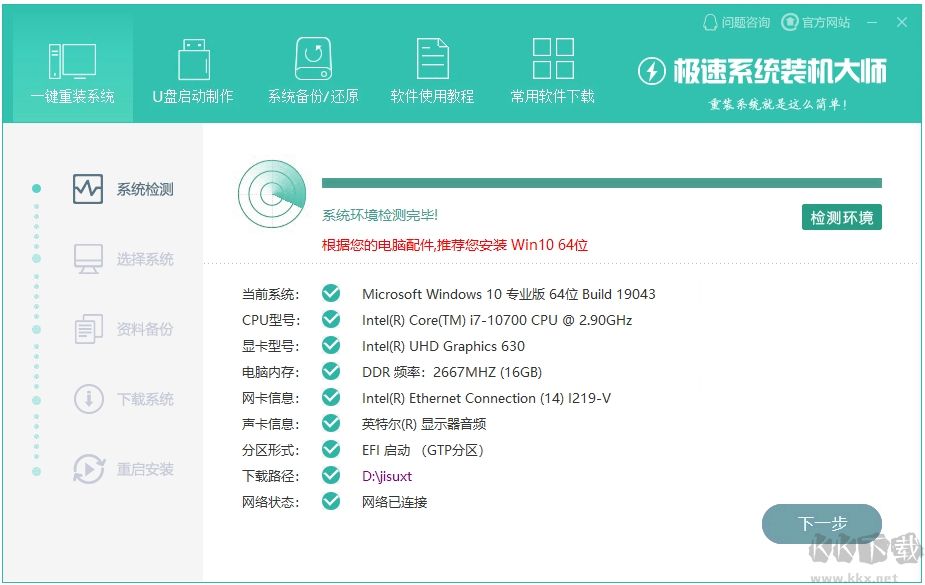Open 软件使用教程 tab
925x585 pixels.
(432, 70)
